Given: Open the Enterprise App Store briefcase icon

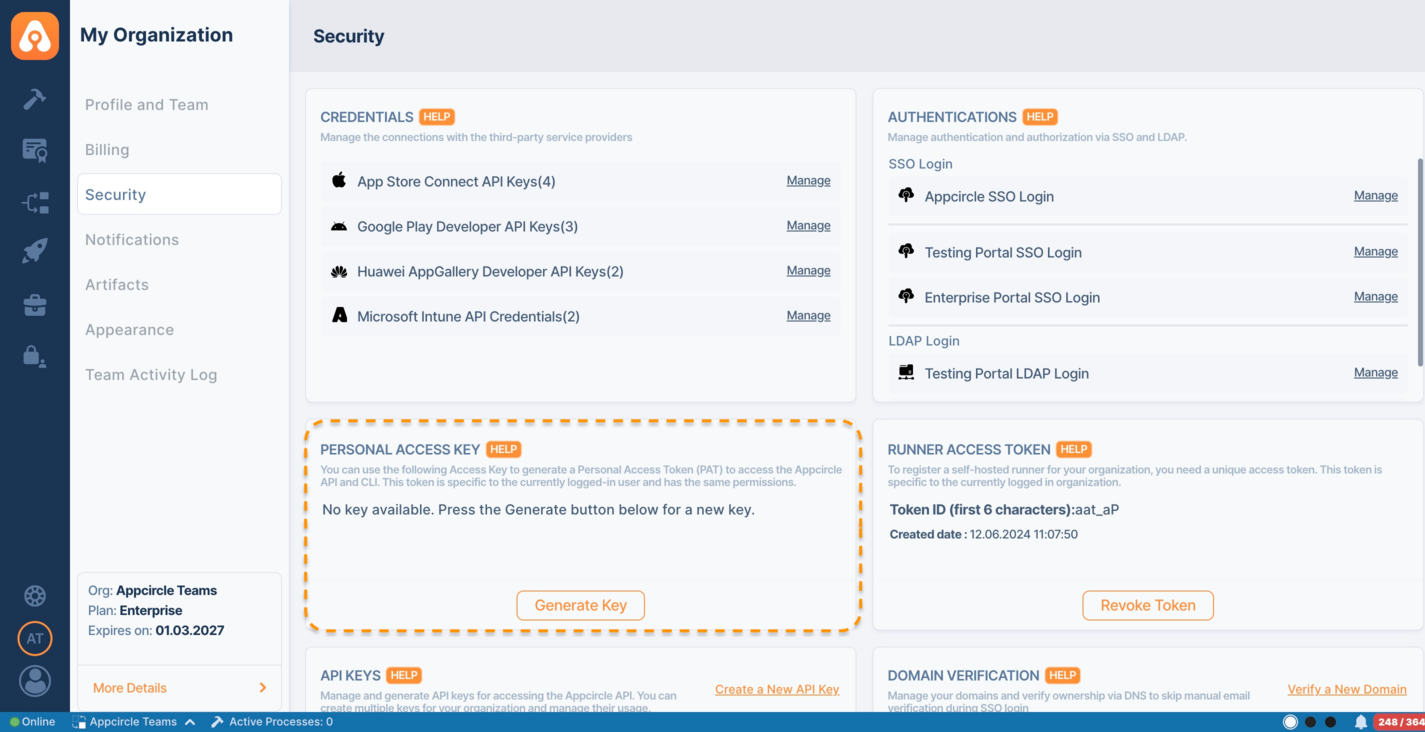Looking at the screenshot, I should point(35,305).
